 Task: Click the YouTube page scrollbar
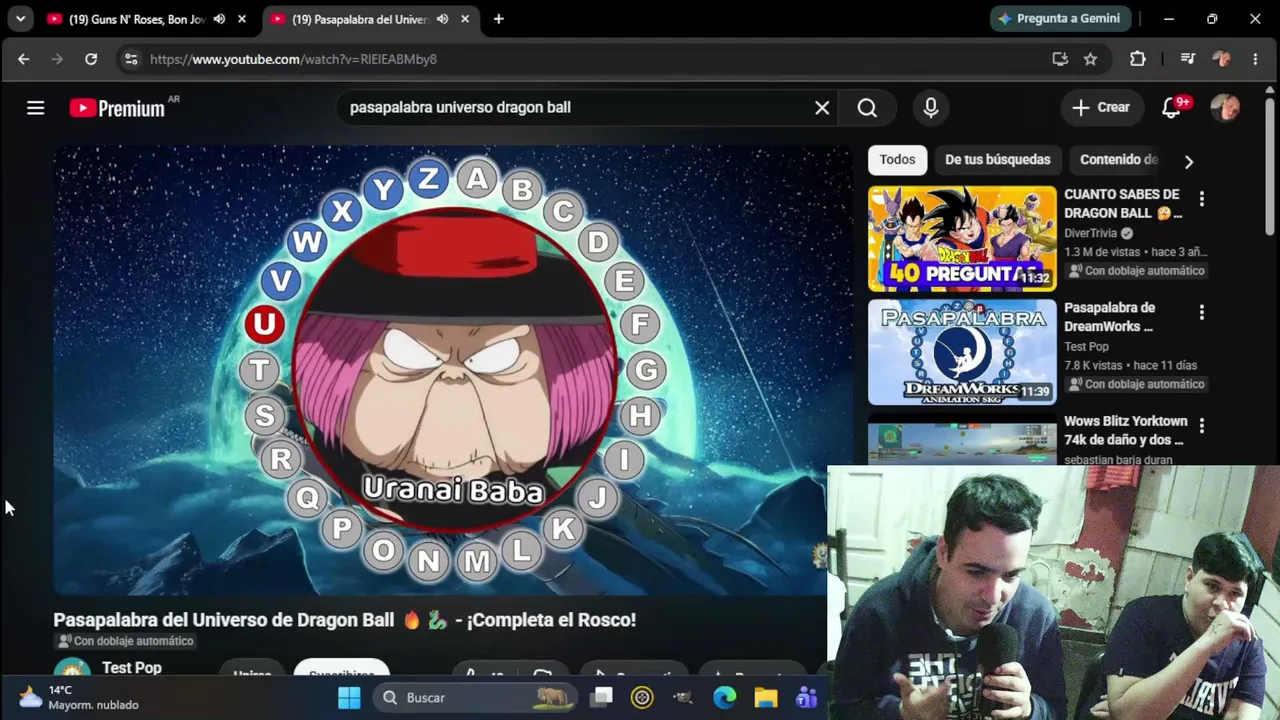1271,165
